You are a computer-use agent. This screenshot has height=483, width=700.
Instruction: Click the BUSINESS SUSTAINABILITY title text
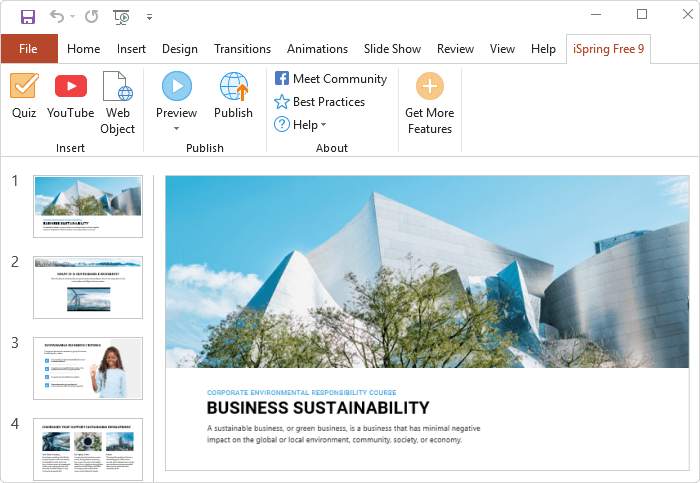click(318, 408)
